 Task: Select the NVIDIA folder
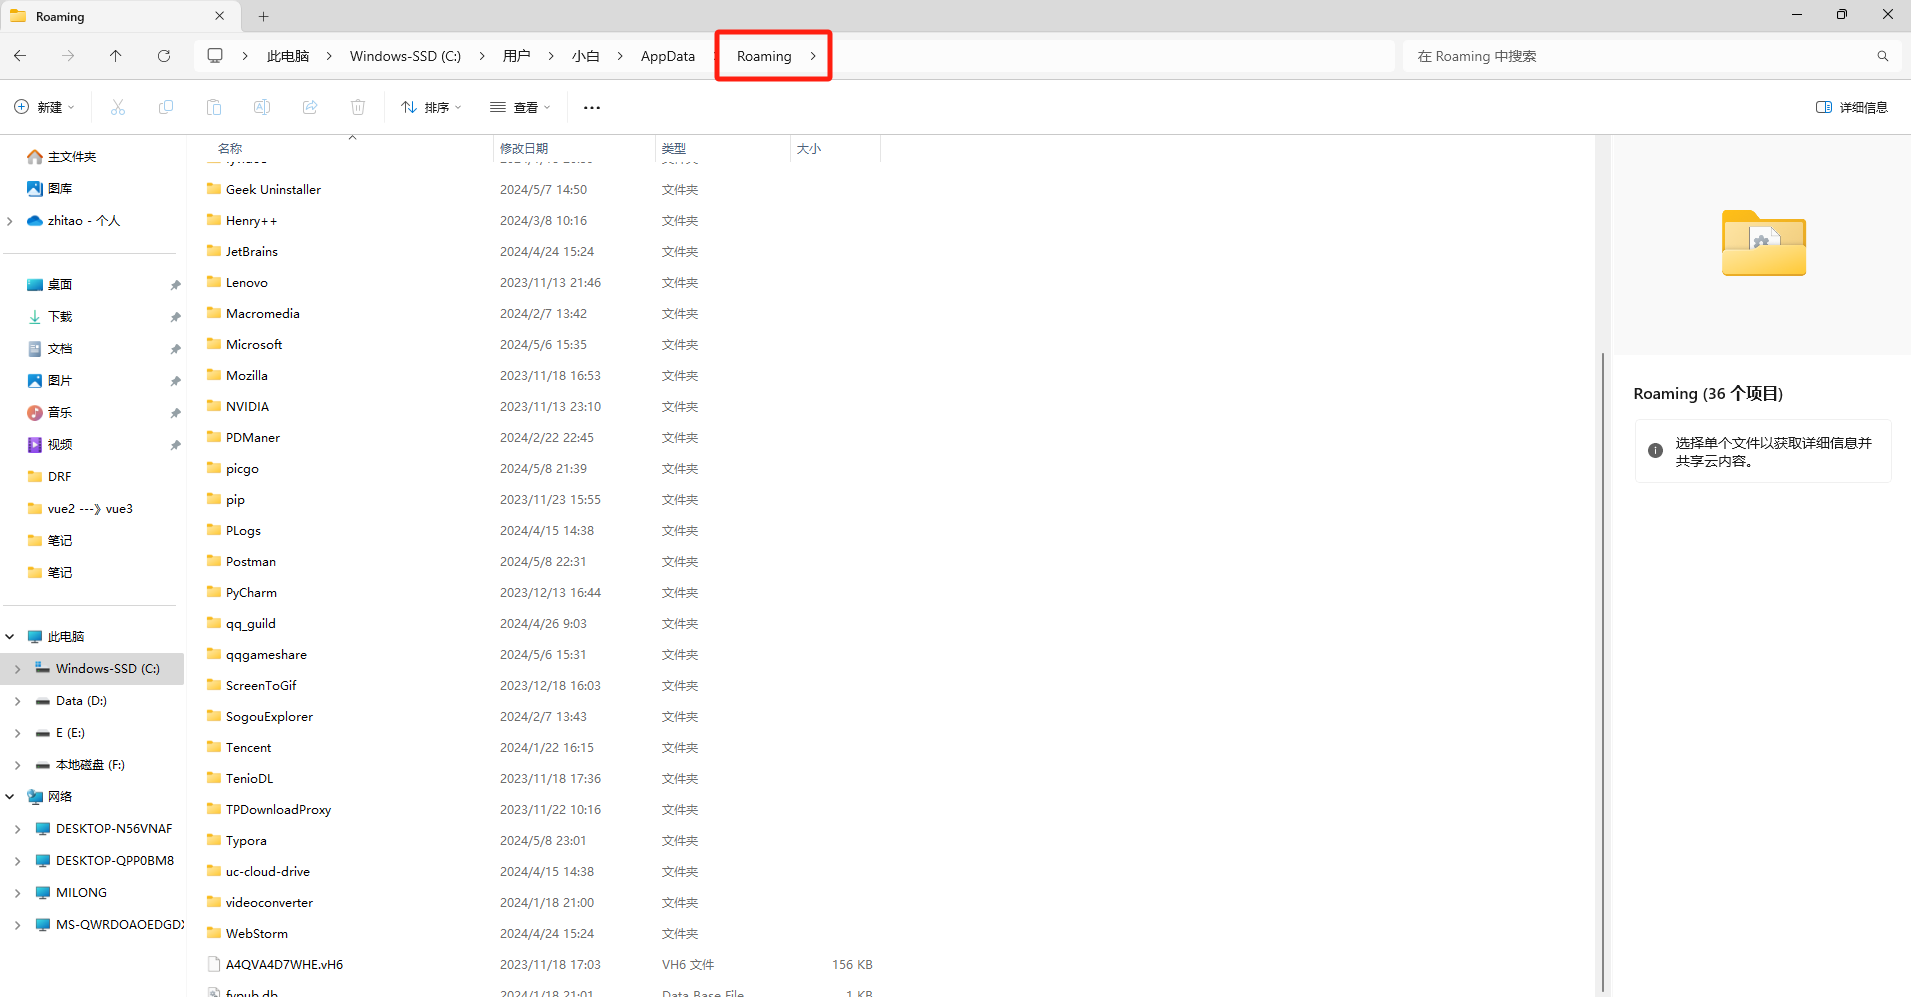click(x=247, y=407)
